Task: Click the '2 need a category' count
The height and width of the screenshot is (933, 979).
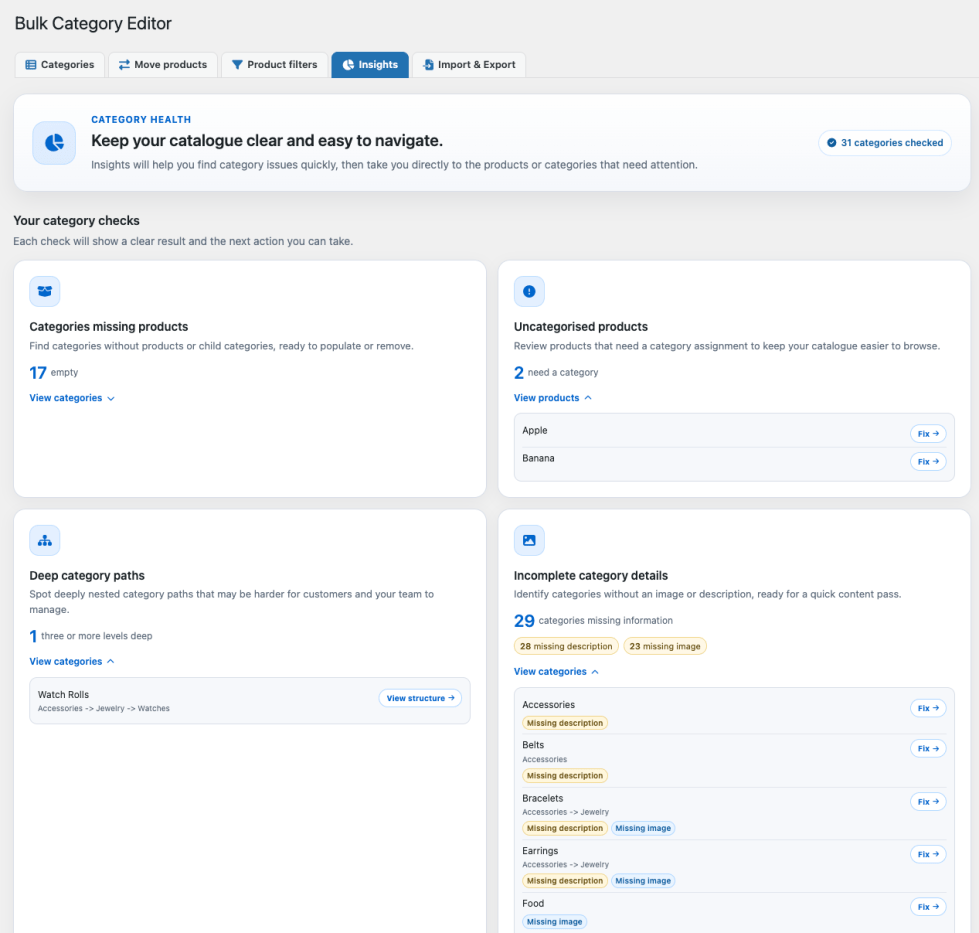Action: point(556,373)
